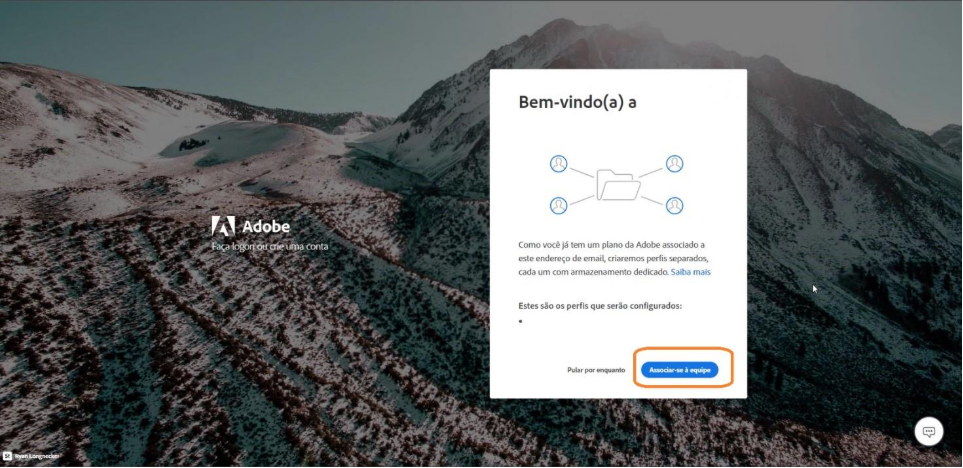This screenshot has height=468, width=963.
Task: Open the Ryan Longnecker photo credit
Action: [36, 456]
